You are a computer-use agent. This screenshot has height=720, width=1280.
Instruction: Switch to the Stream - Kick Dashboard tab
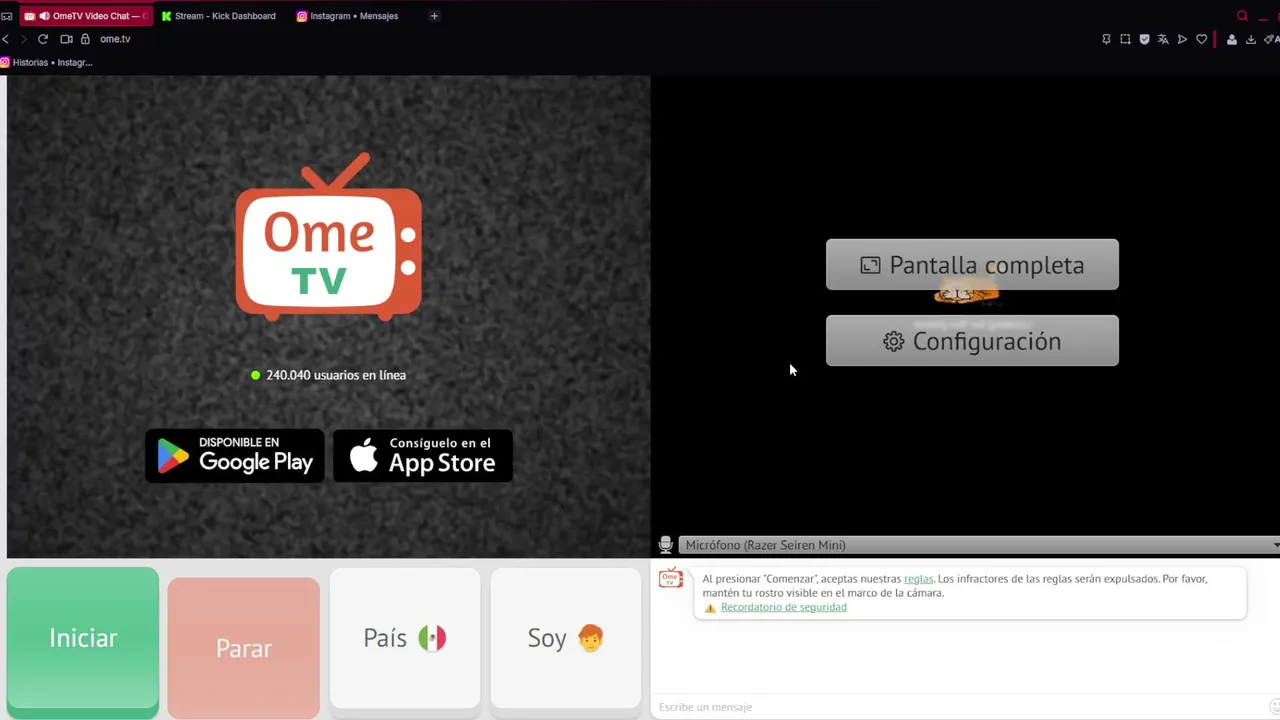coord(218,16)
